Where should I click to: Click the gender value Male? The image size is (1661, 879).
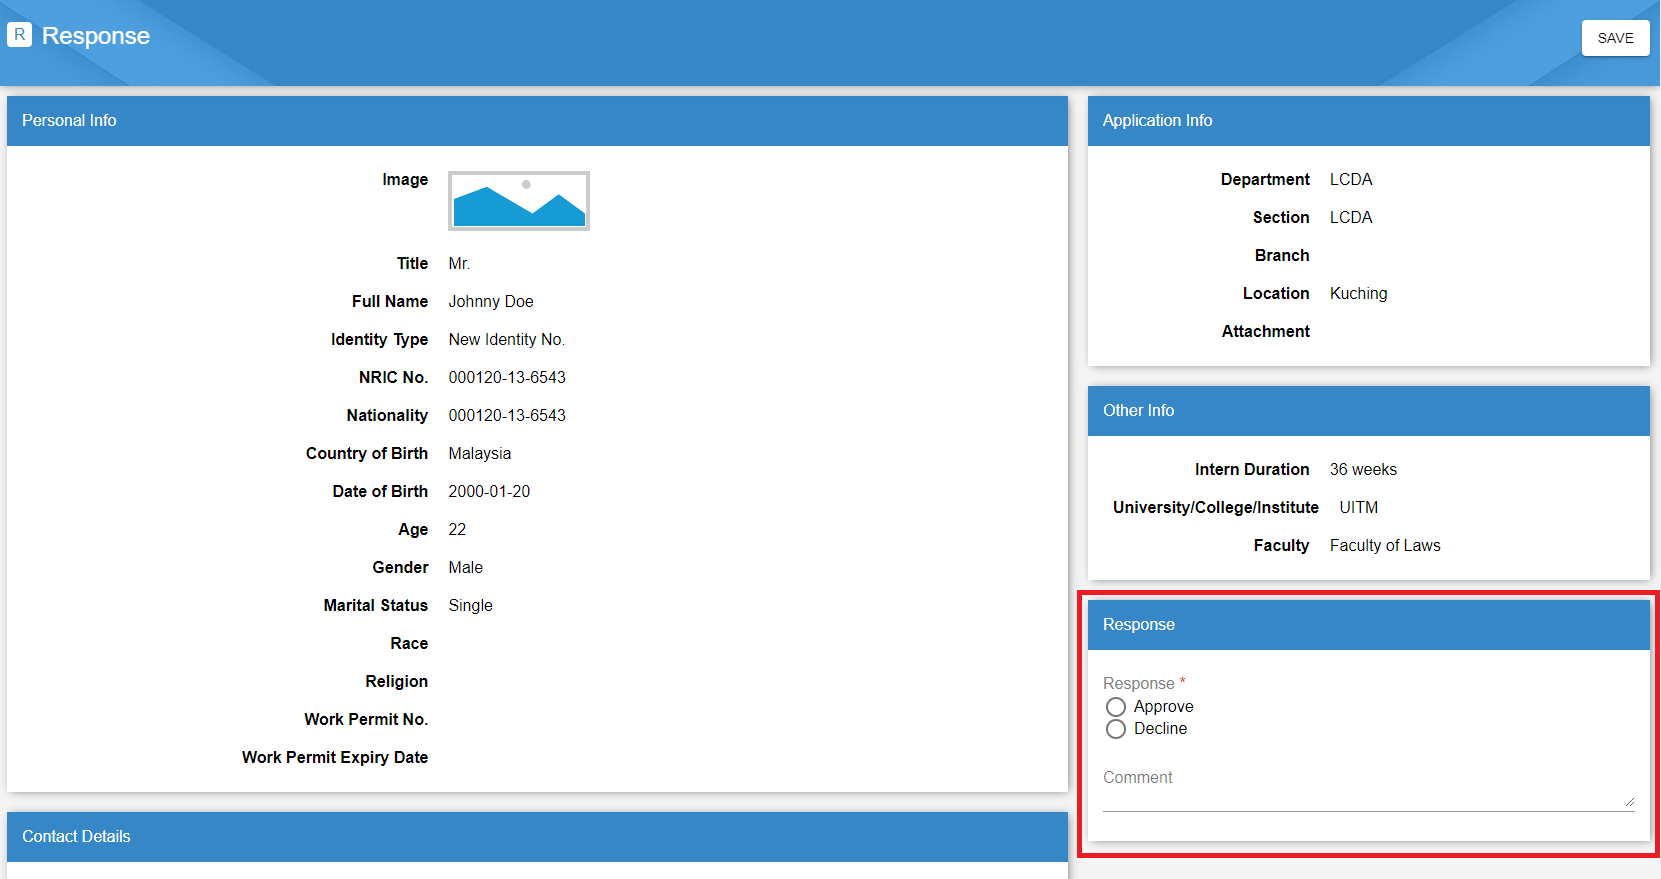coord(466,568)
